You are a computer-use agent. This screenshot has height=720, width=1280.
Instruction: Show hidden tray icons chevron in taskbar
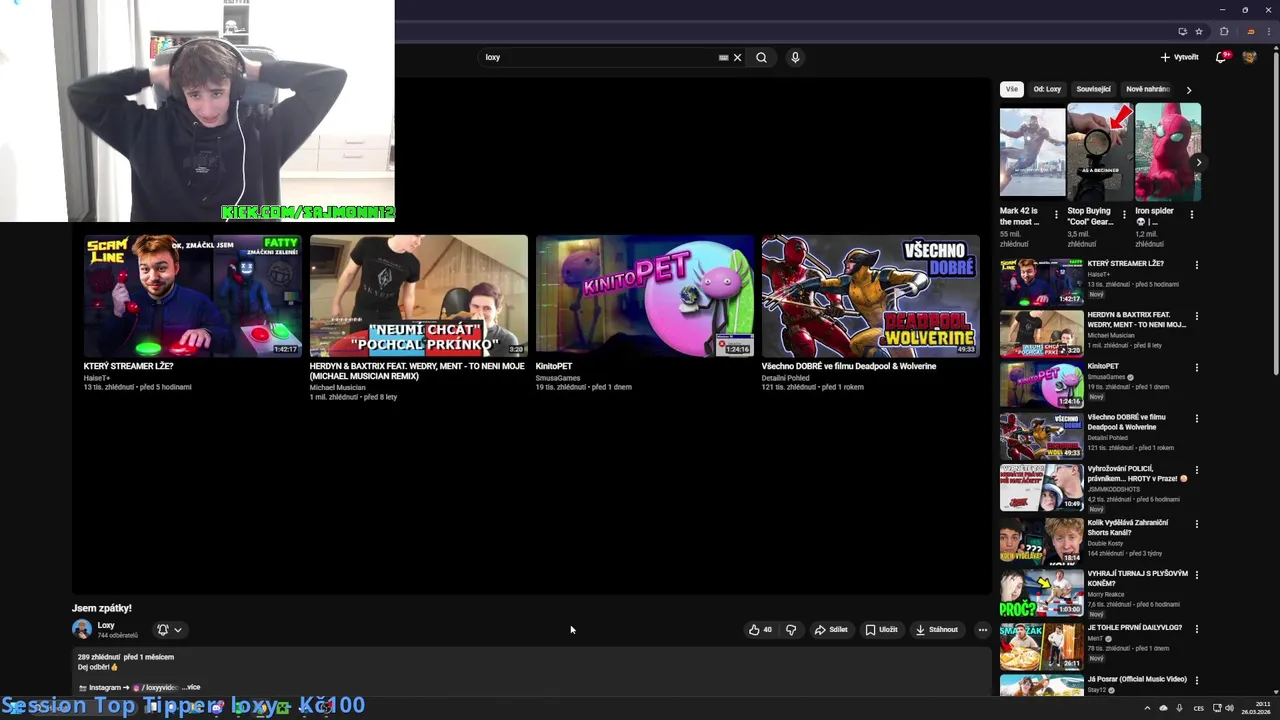point(1147,708)
